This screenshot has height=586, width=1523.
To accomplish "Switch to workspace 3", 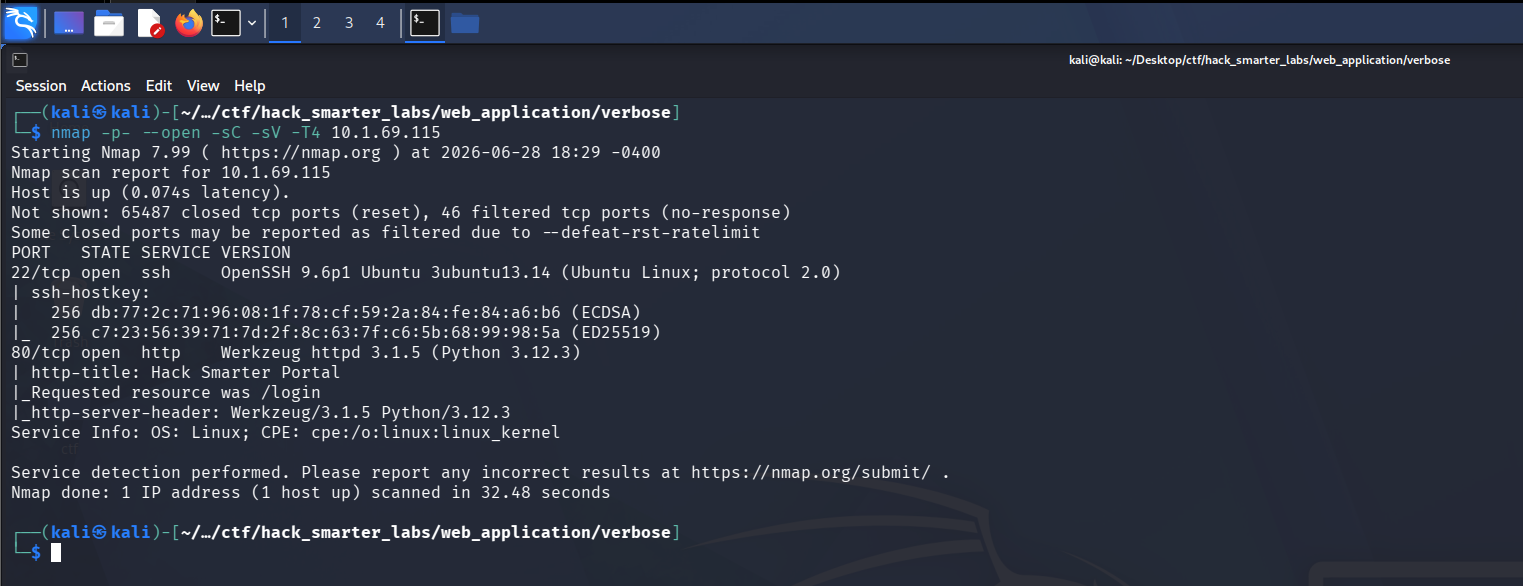I will (349, 22).
